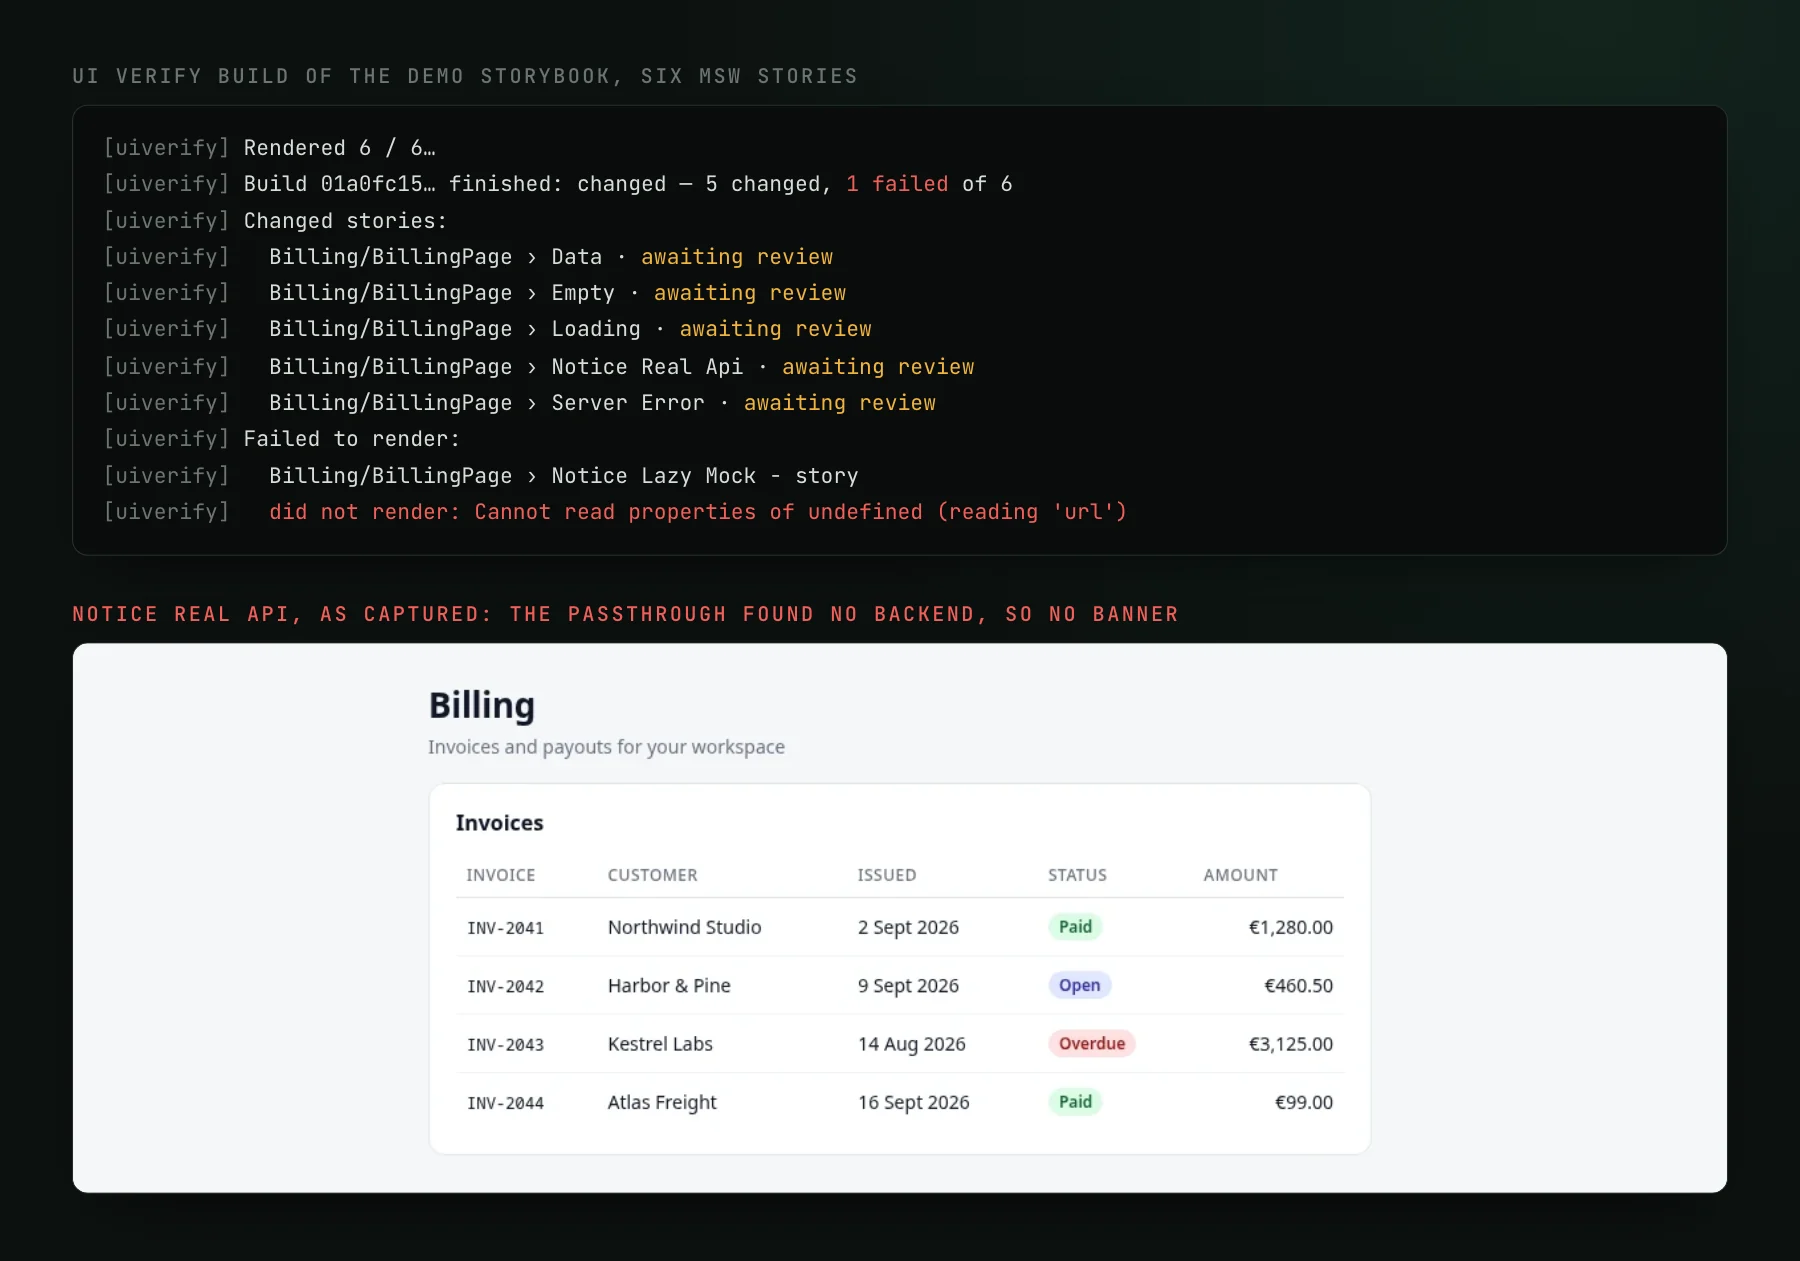Select invoice number INV-2042
Screen dimensions: 1800x1261
pos(506,986)
